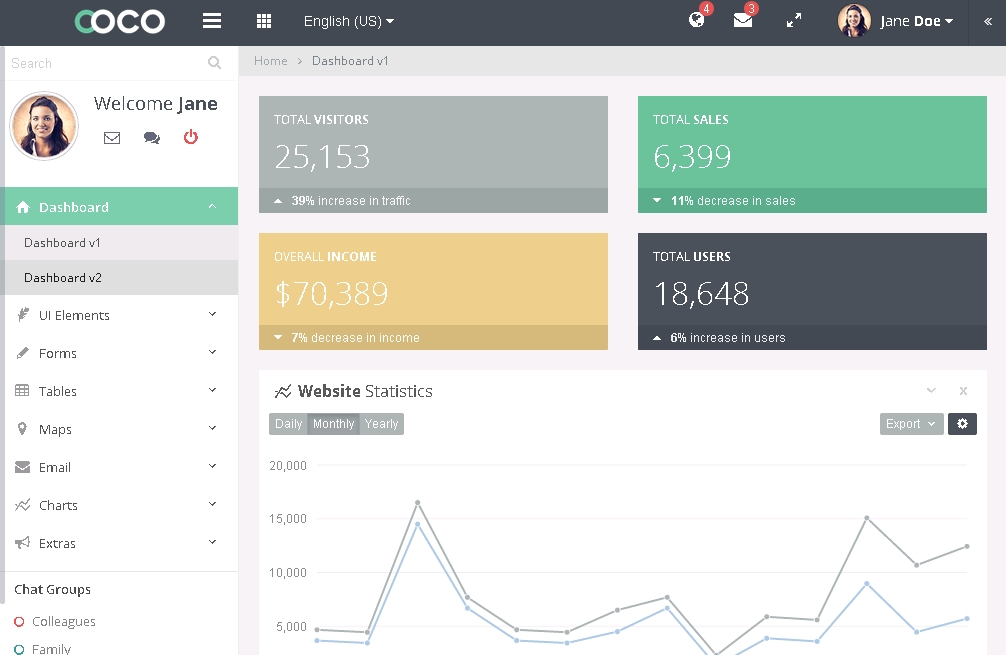Click the Home breadcrumb link
The width and height of the screenshot is (1006, 655).
click(x=270, y=61)
